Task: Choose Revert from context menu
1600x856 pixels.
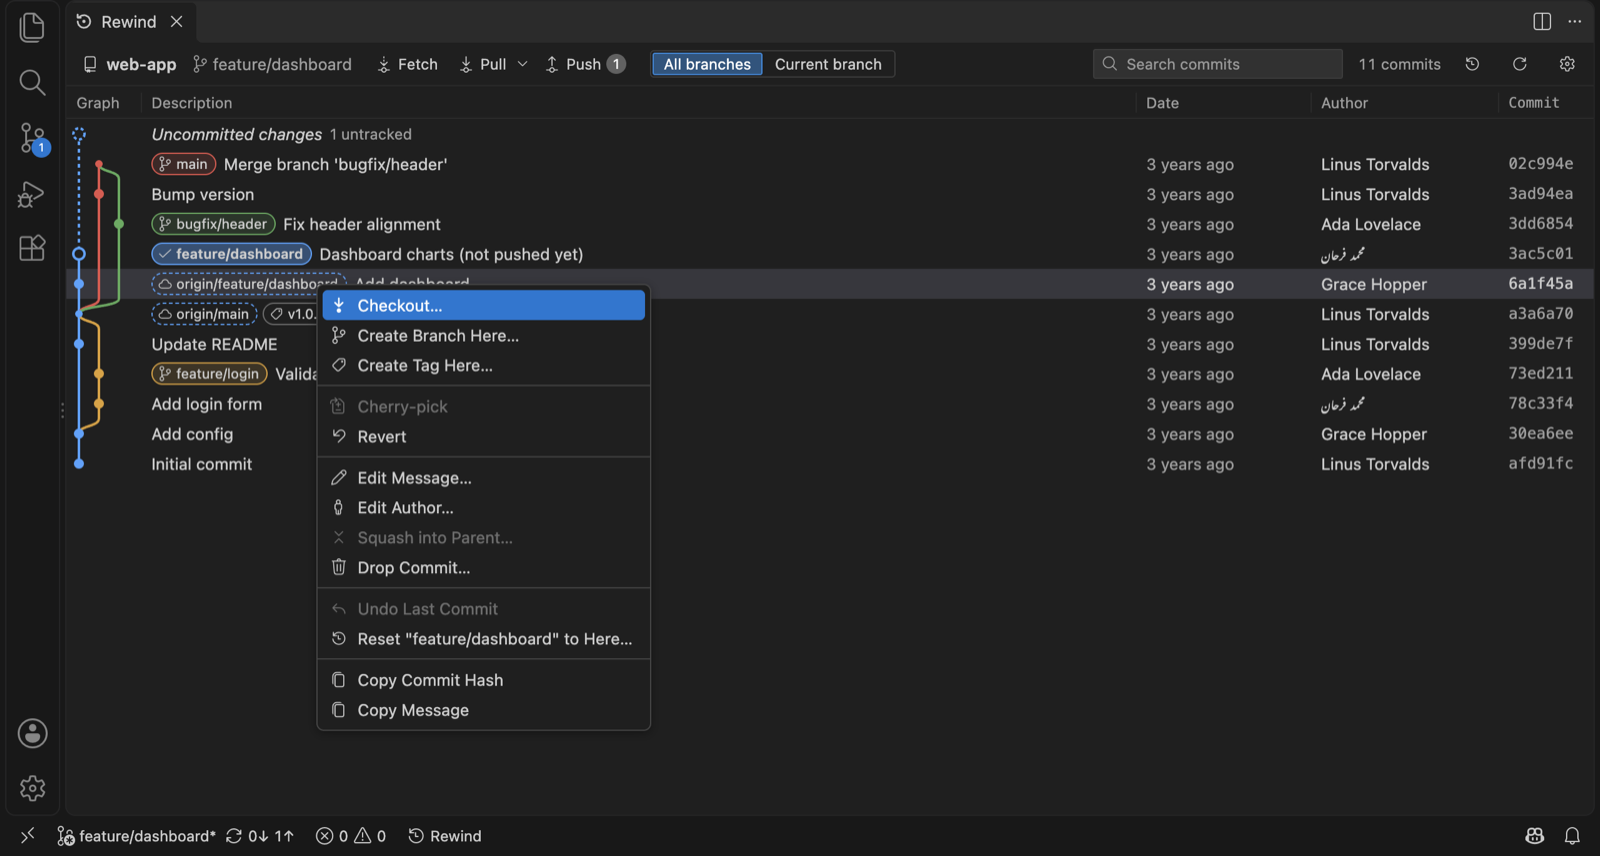Action: [483, 436]
